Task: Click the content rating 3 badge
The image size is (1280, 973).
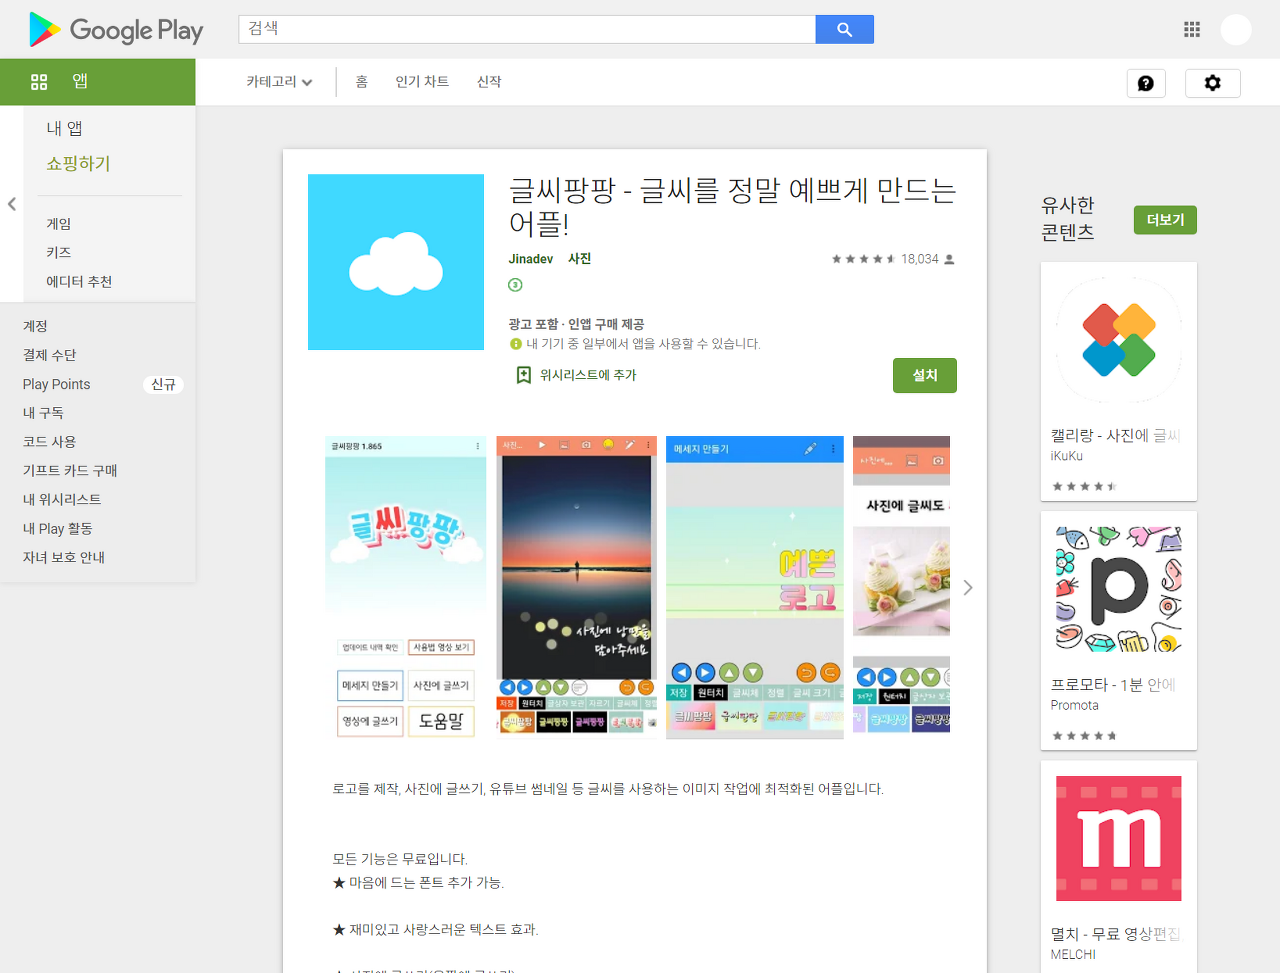Action: (515, 285)
